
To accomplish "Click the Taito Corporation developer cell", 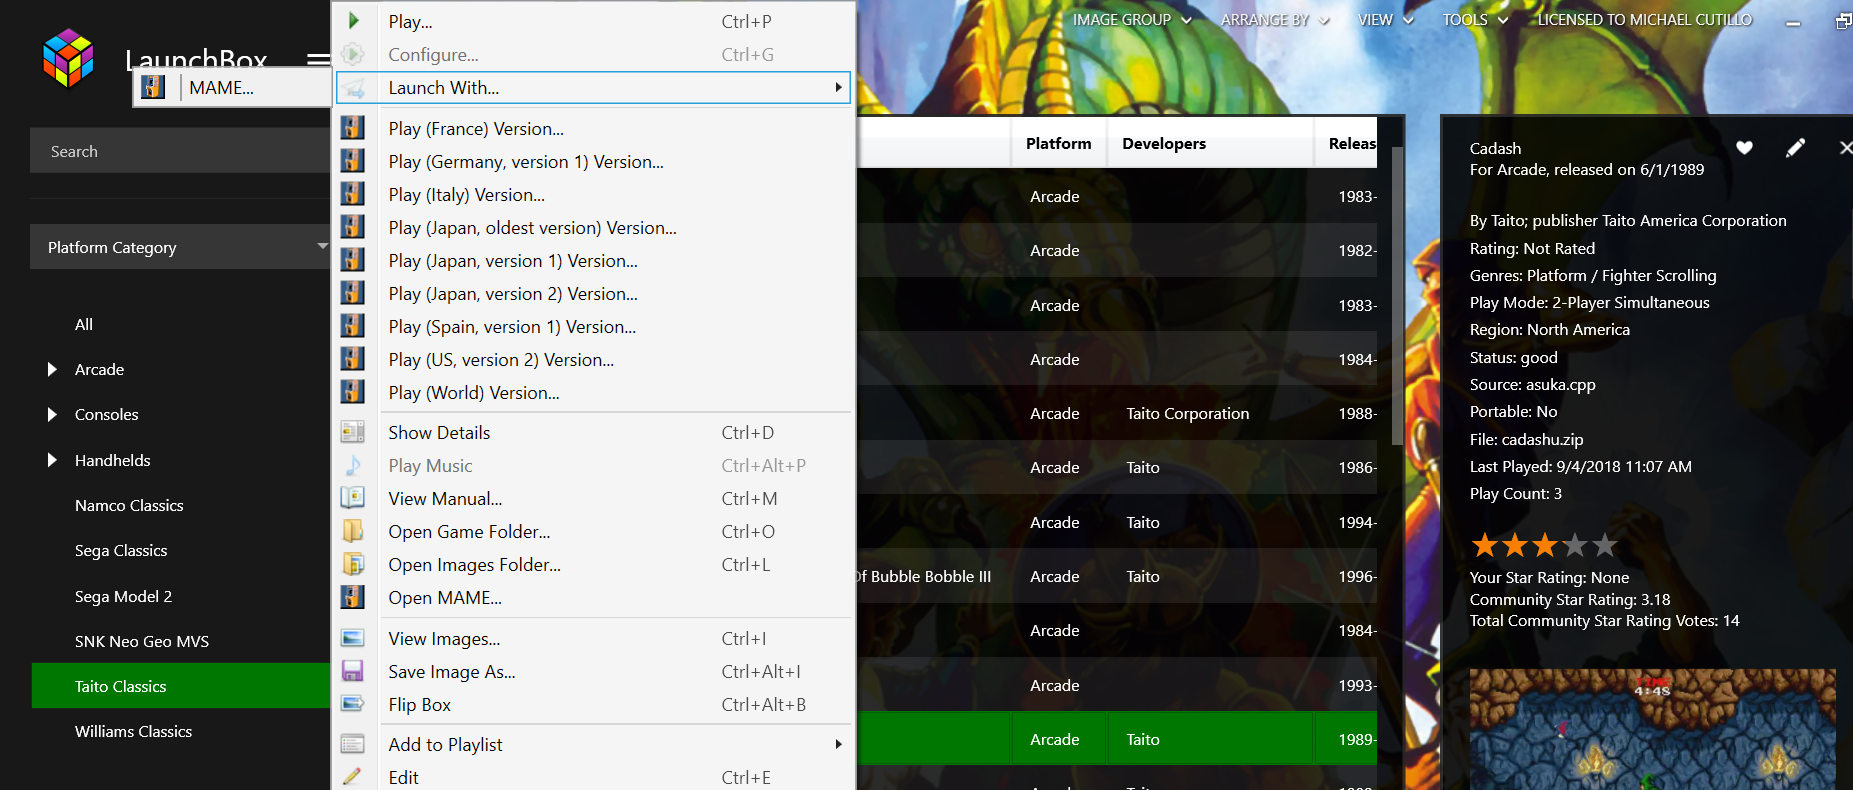I will click(x=1188, y=413).
